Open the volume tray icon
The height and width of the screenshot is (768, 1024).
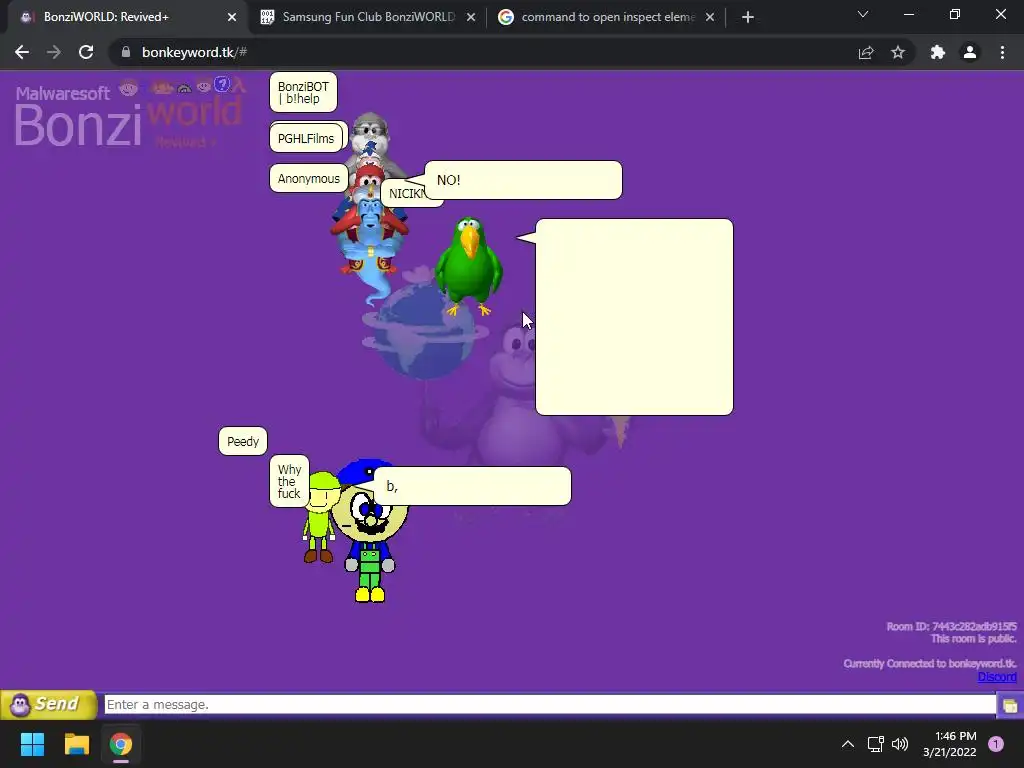(900, 744)
